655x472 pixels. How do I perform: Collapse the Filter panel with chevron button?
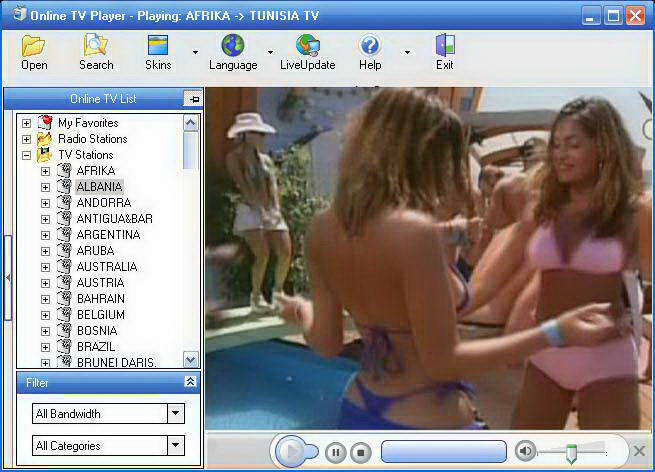point(190,381)
